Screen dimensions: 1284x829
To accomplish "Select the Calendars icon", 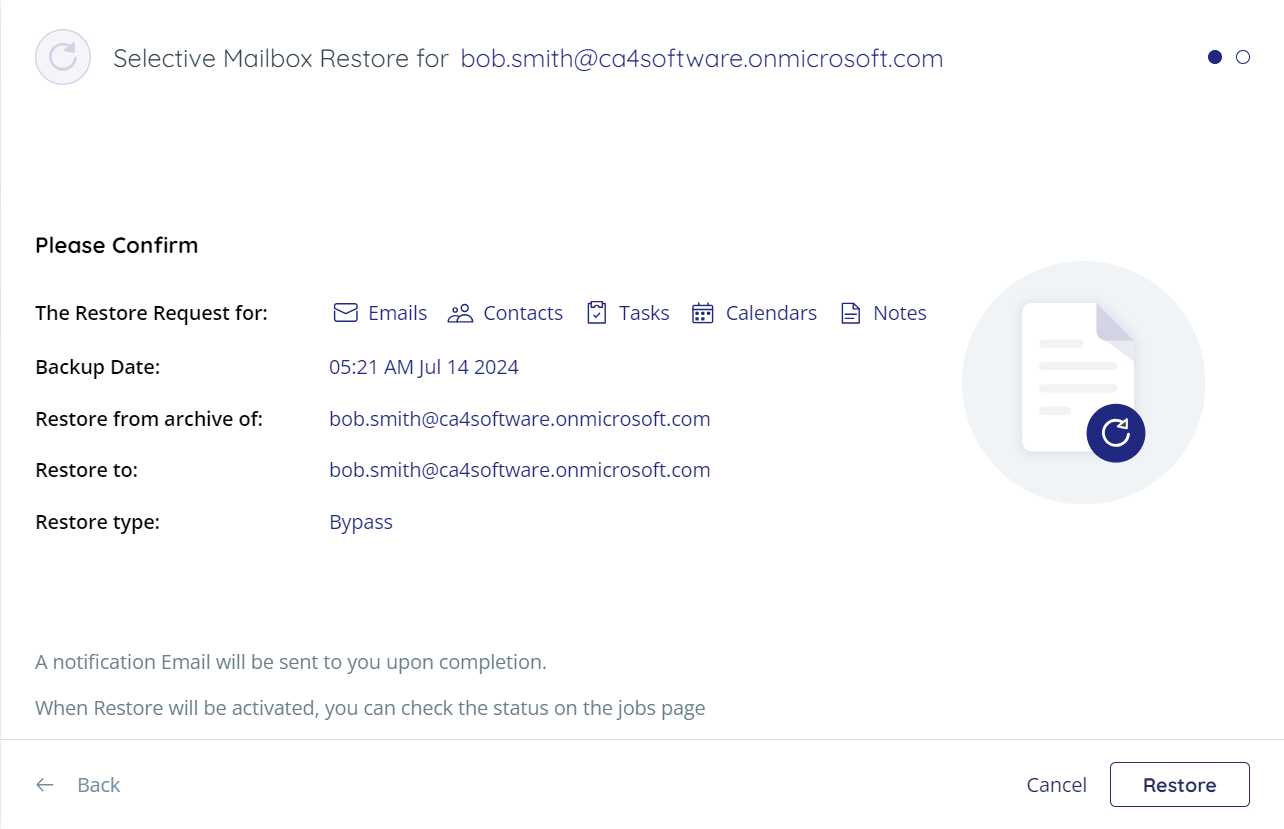I will (701, 312).
